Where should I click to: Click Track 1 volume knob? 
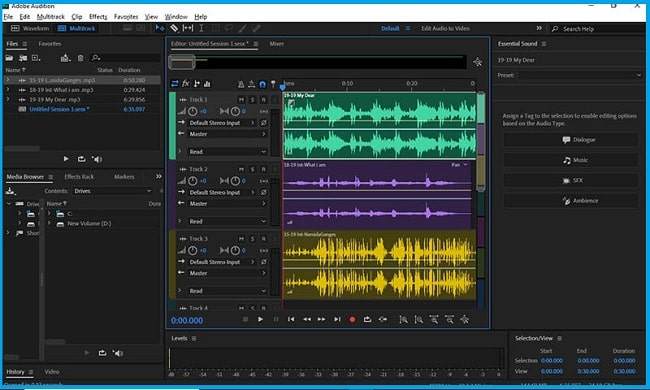192,111
